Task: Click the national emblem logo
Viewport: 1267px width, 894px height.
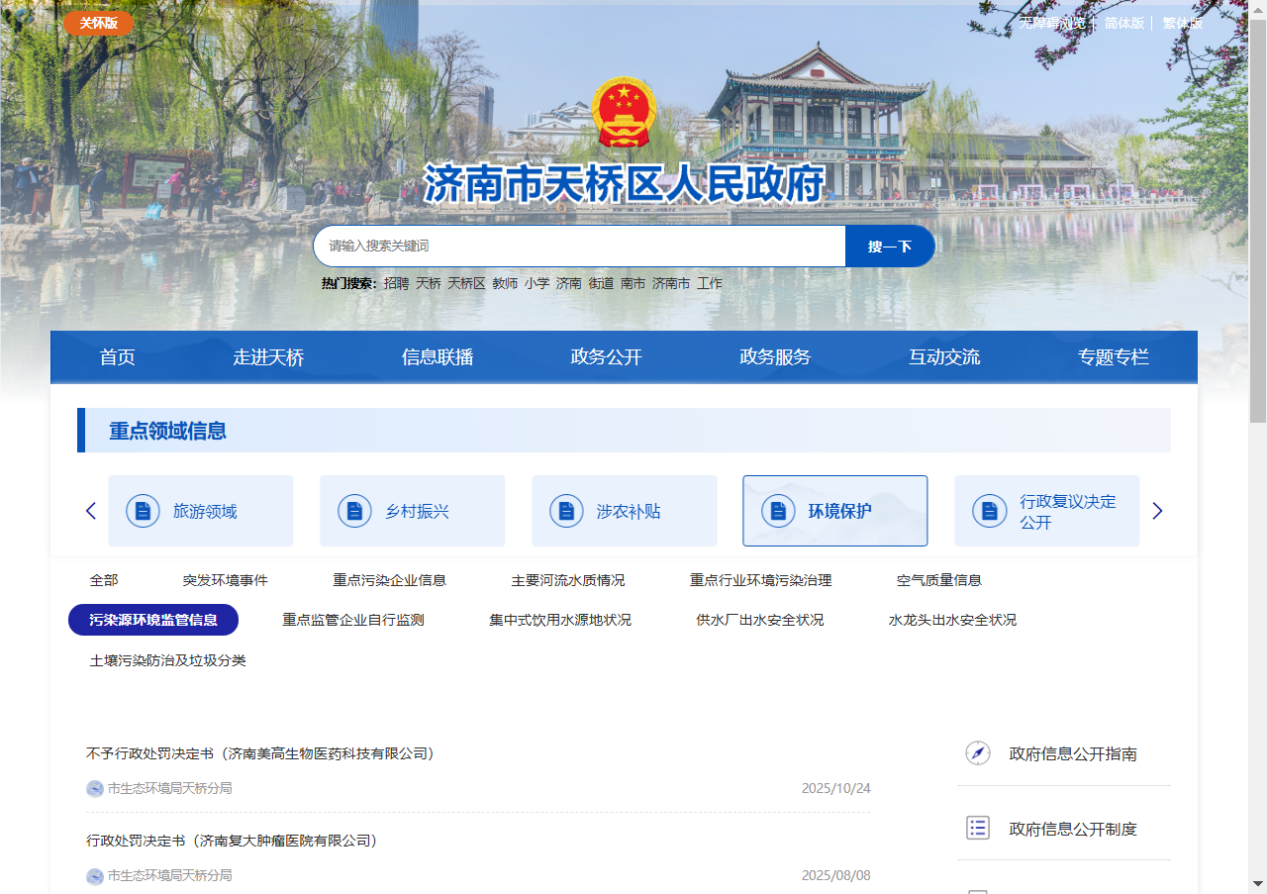Action: tap(623, 112)
